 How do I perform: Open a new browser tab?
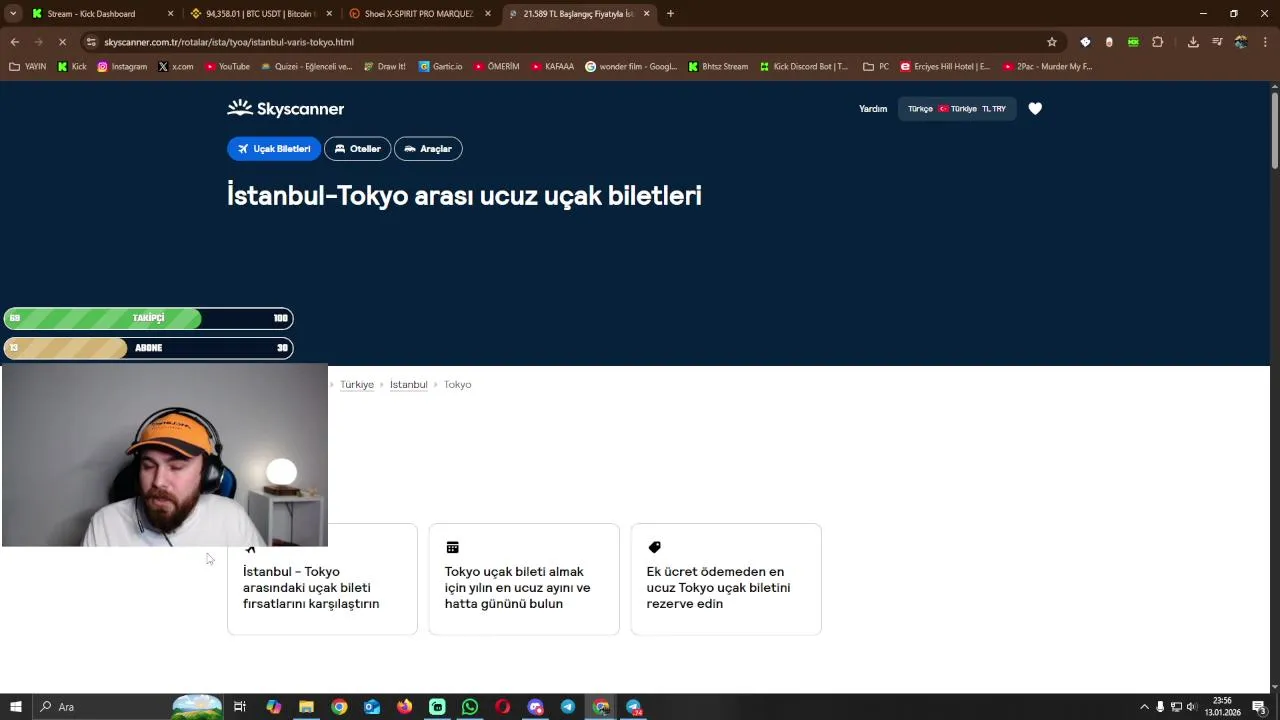coord(670,14)
